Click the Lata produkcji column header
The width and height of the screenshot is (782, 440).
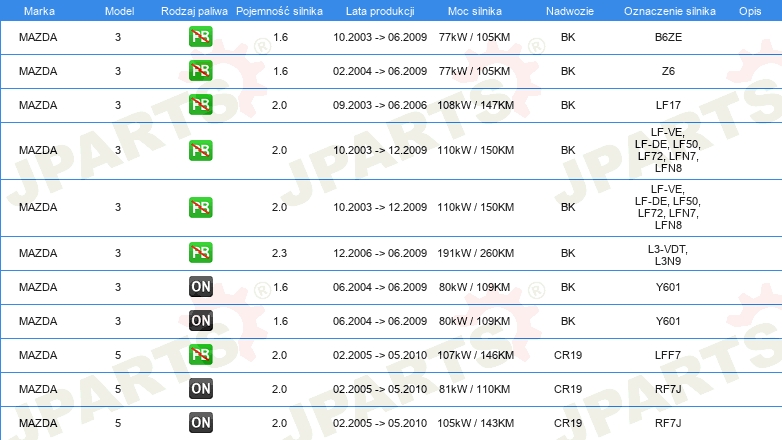tap(380, 11)
